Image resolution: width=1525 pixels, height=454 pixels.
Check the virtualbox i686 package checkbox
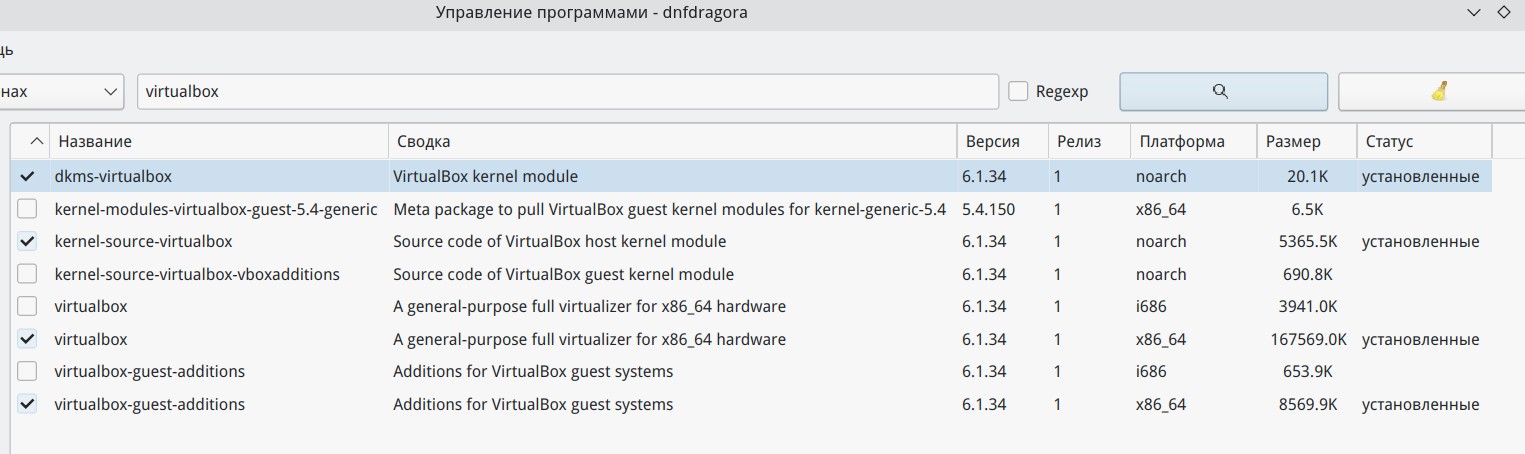(x=27, y=306)
